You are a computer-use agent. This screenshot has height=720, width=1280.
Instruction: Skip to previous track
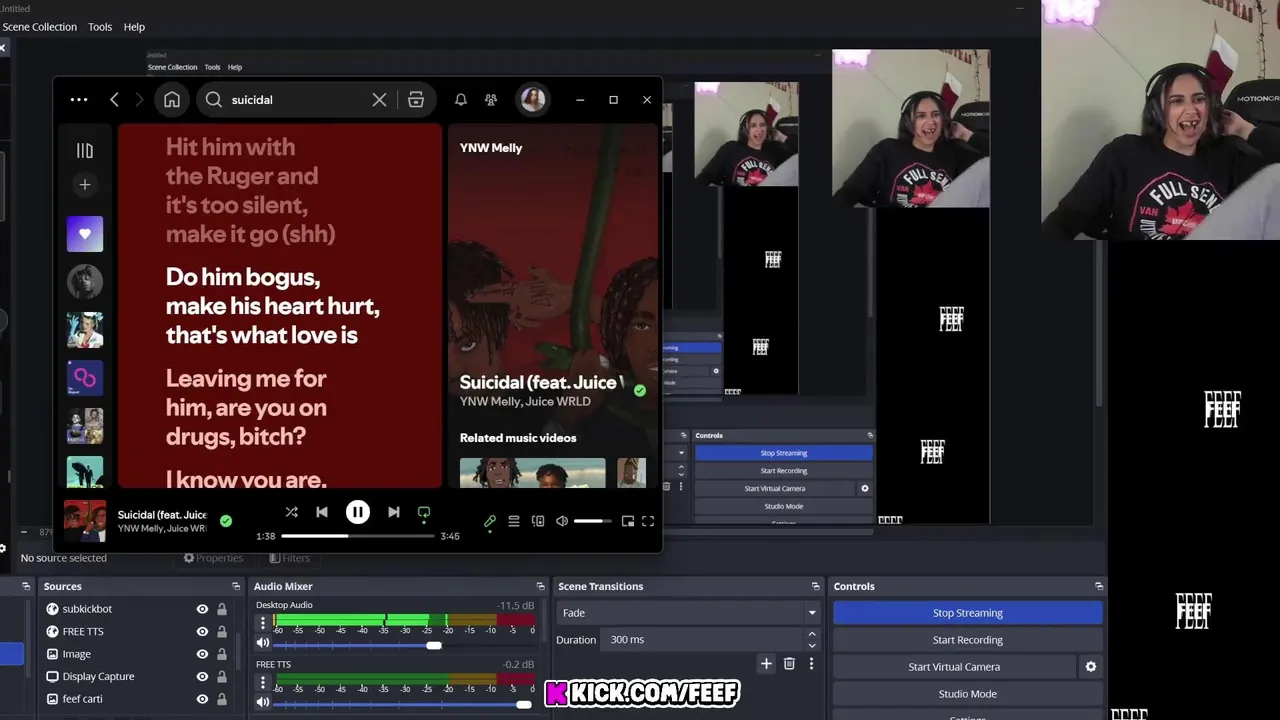pyautogui.click(x=322, y=512)
